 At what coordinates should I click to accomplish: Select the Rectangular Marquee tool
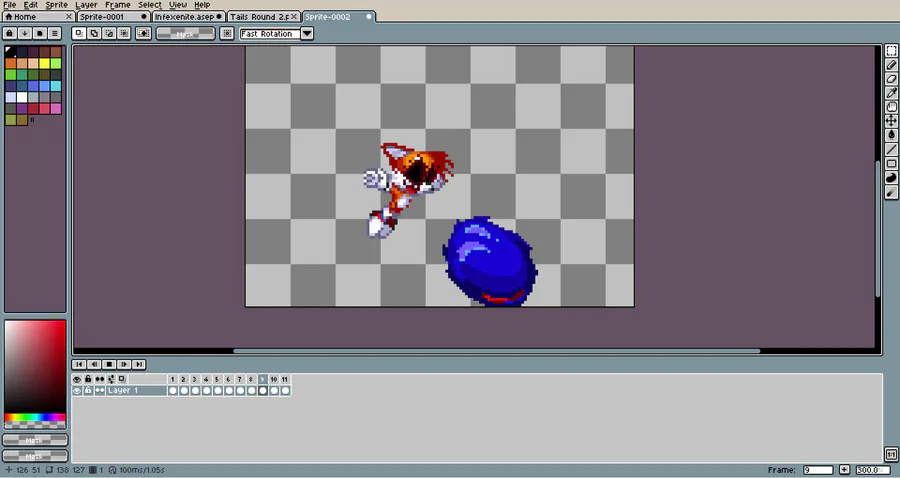(891, 50)
